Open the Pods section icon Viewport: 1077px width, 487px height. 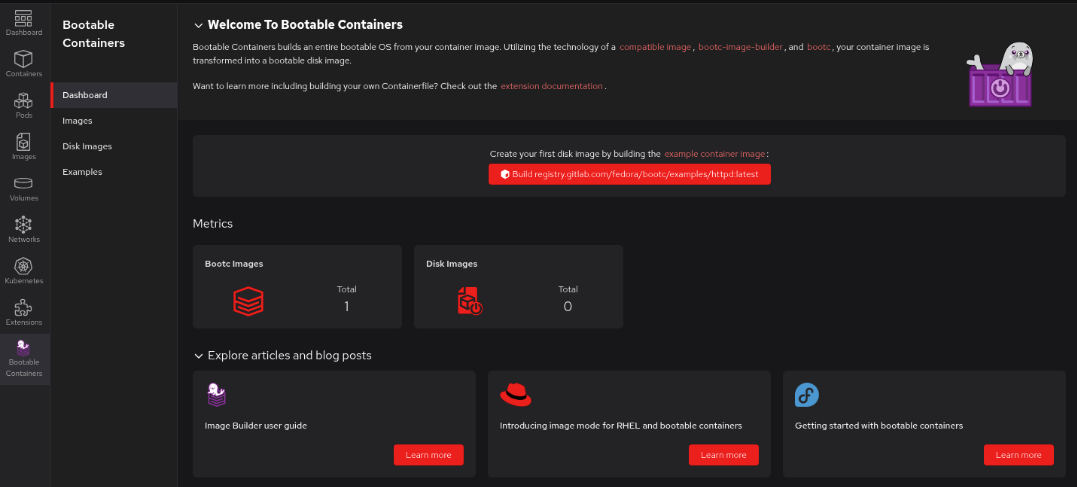23,101
